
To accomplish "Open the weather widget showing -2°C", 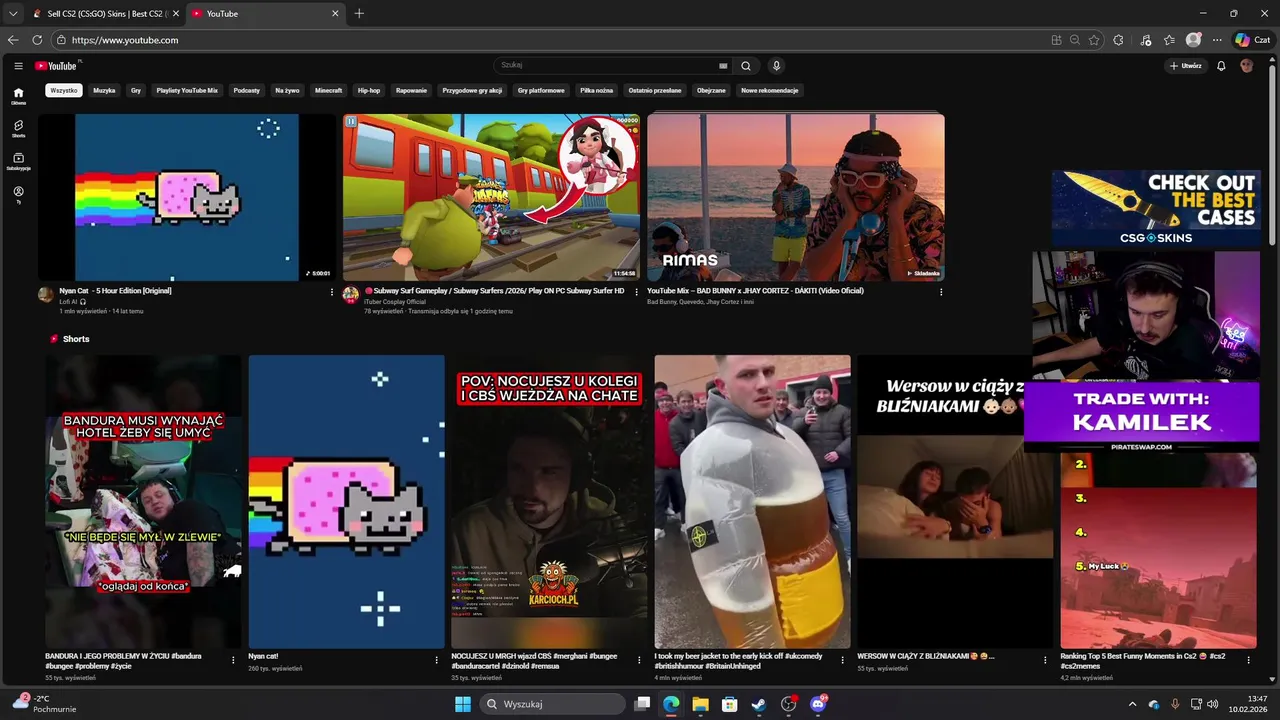I will [46, 704].
